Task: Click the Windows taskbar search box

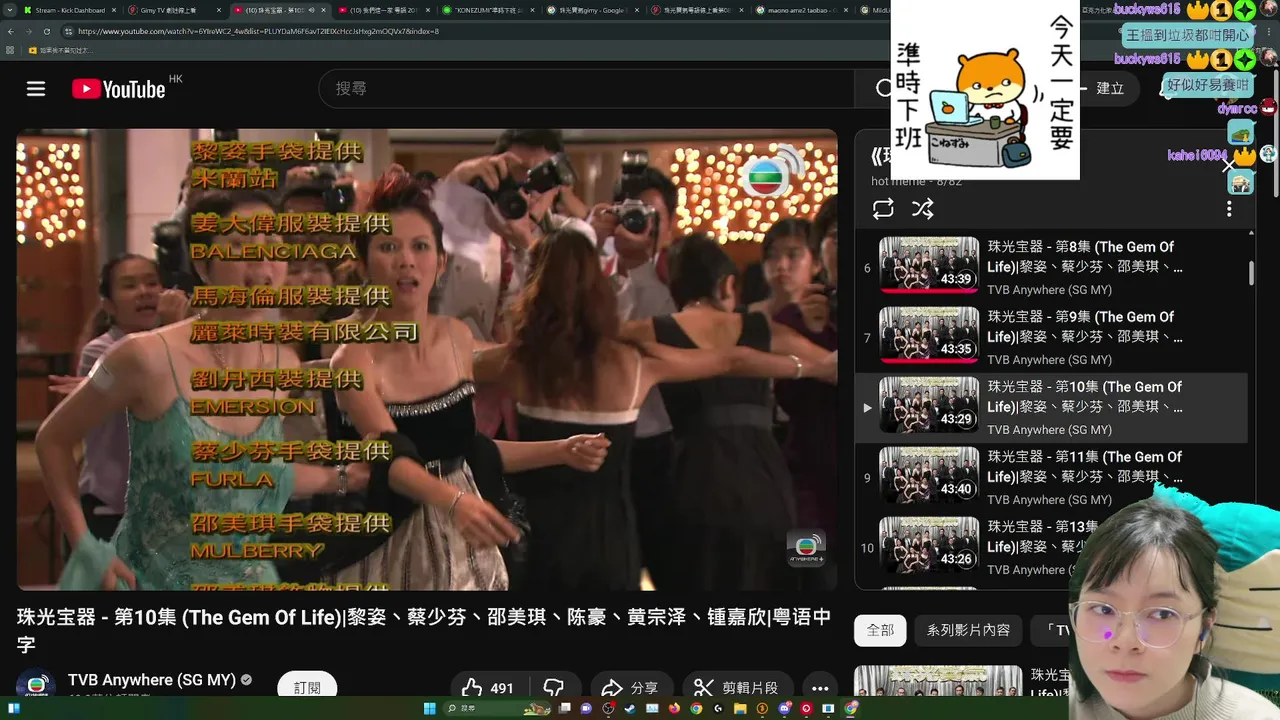Action: click(496, 708)
